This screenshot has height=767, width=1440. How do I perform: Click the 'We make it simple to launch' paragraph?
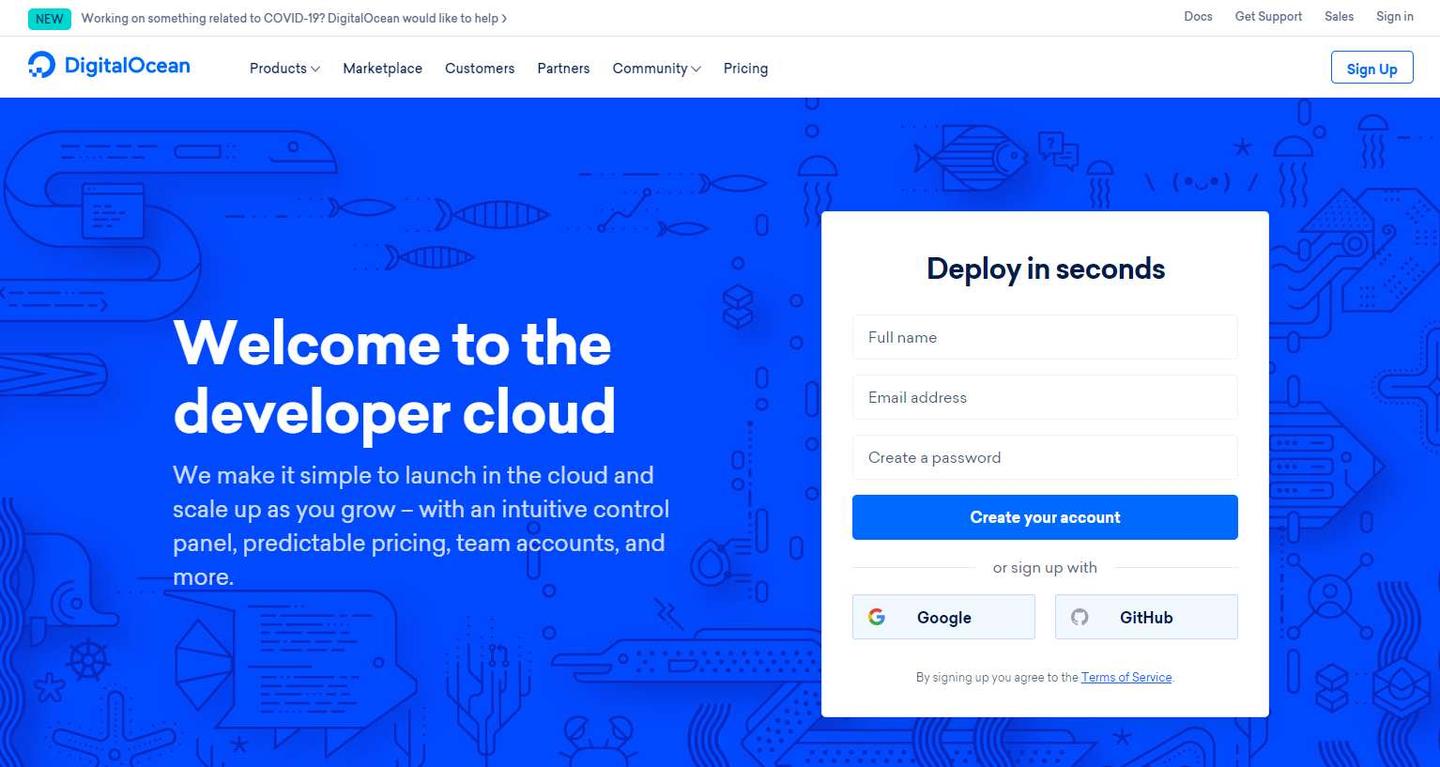click(x=421, y=526)
